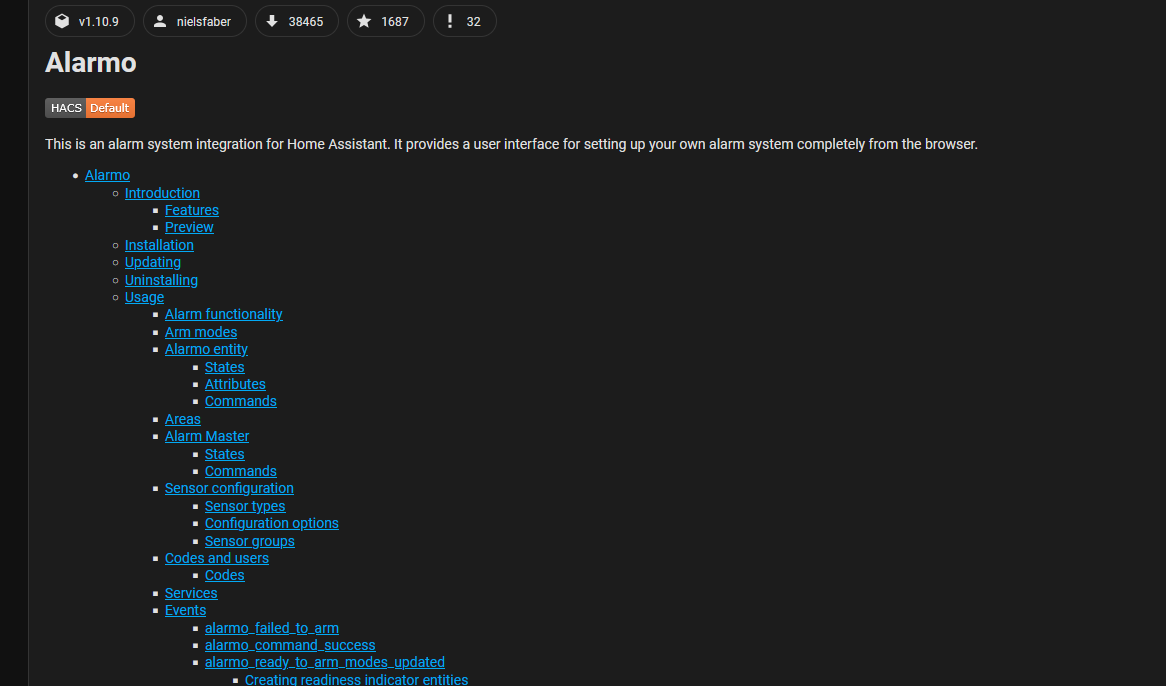The image size is (1166, 686).
Task: Jump to the Updating section
Action: point(152,262)
